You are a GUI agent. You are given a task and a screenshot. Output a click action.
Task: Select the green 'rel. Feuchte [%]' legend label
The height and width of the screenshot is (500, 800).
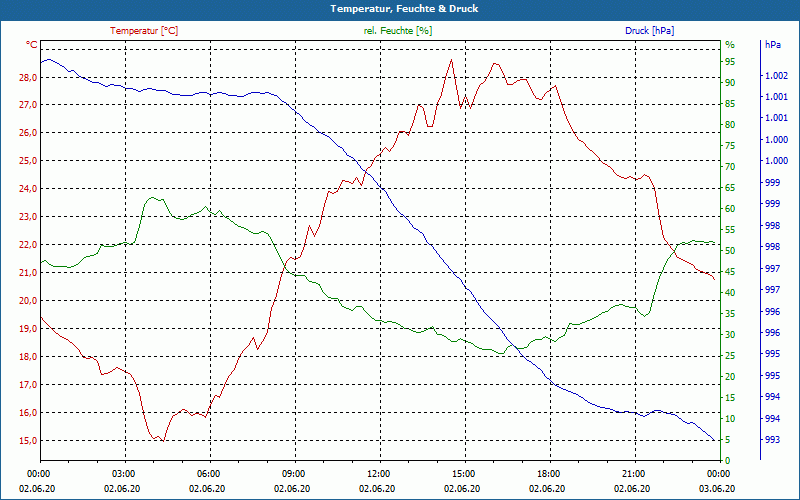click(398, 31)
